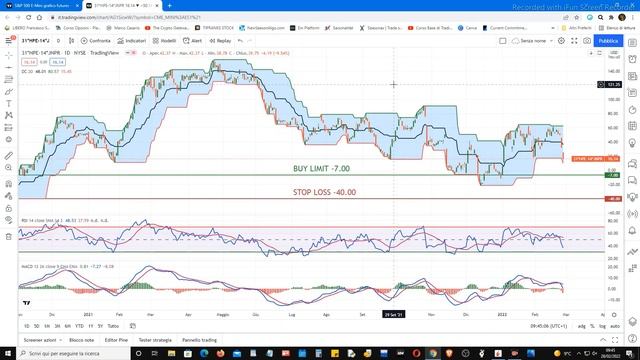The width and height of the screenshot is (640, 360).
Task: Open the Windows Start menu
Action: 8,353
